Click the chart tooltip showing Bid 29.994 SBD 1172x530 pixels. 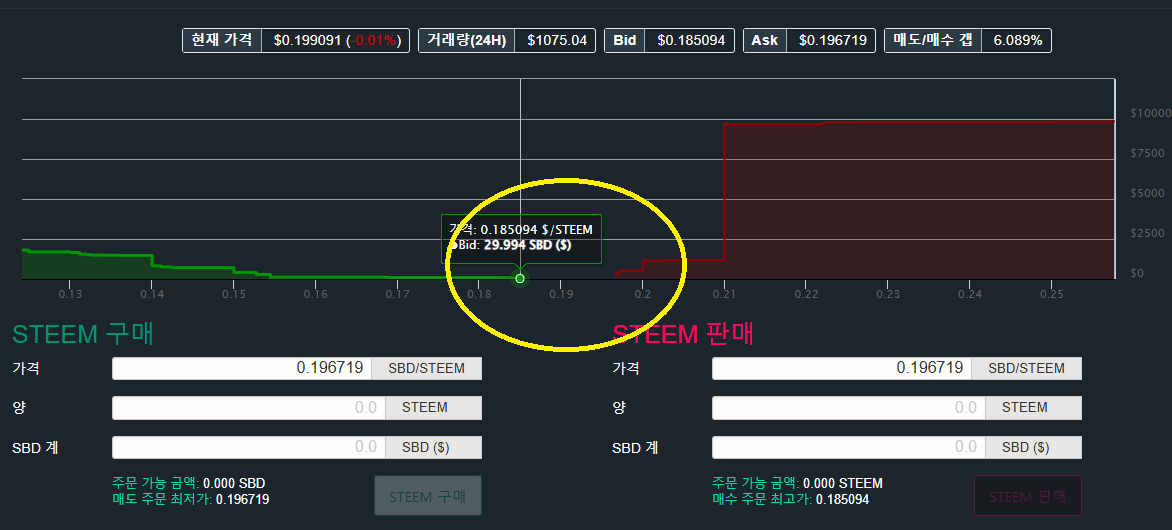pyautogui.click(x=521, y=238)
